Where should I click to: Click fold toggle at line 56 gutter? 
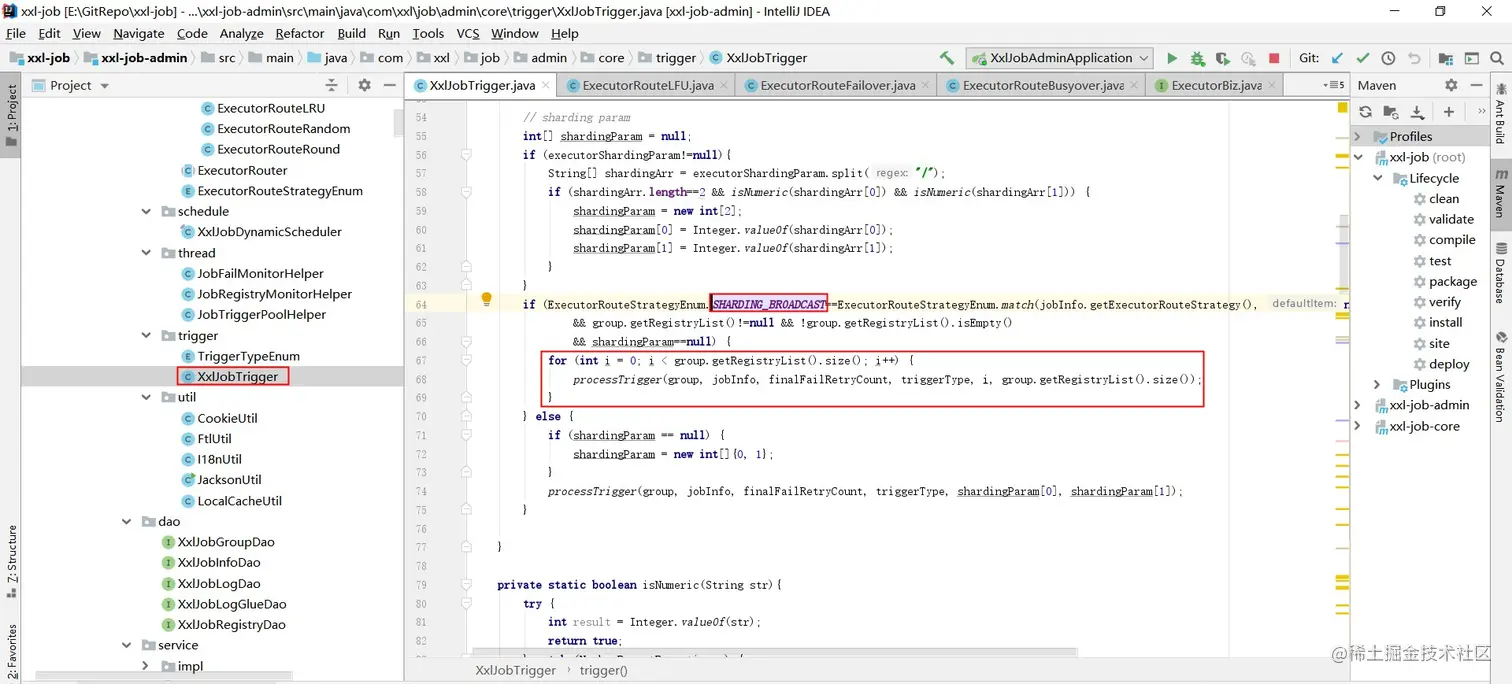coord(466,155)
